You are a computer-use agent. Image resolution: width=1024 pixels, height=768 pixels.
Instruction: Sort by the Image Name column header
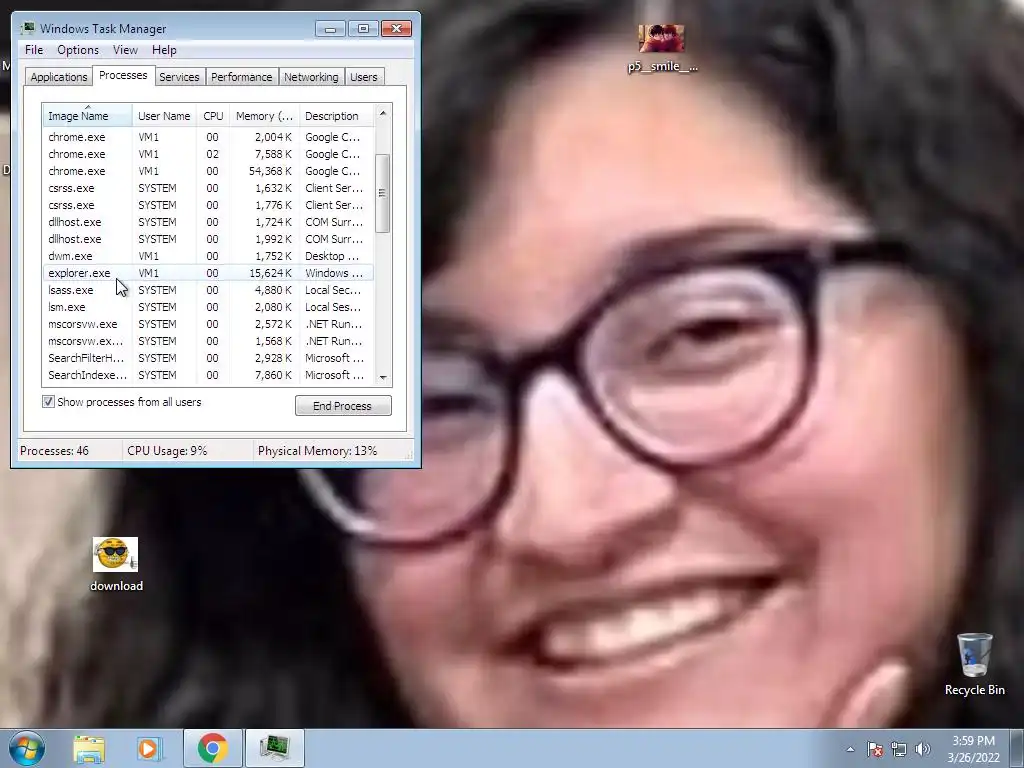coord(88,116)
